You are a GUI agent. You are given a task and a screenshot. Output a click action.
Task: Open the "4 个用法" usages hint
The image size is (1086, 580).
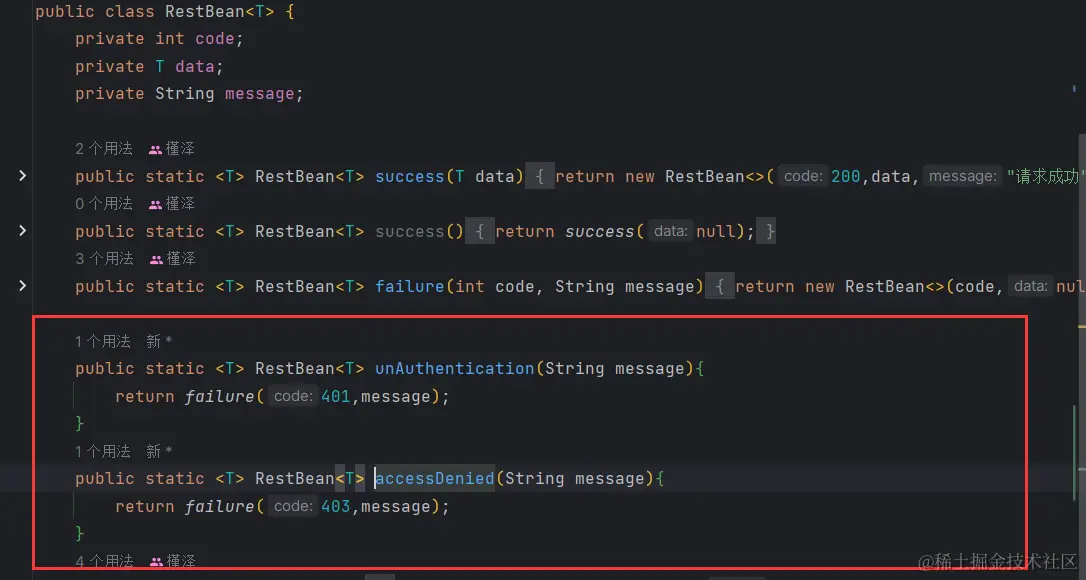point(104,561)
